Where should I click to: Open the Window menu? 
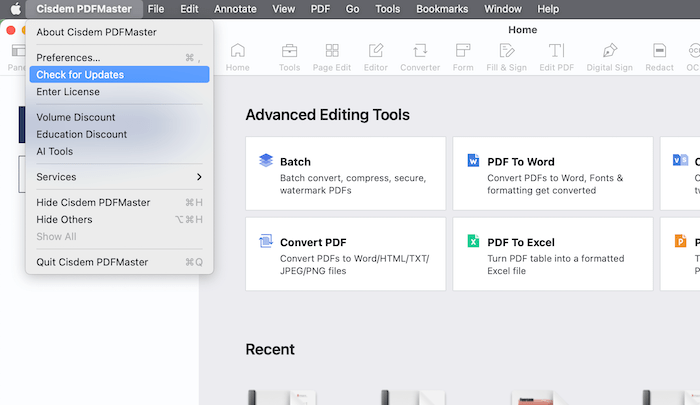tap(503, 9)
